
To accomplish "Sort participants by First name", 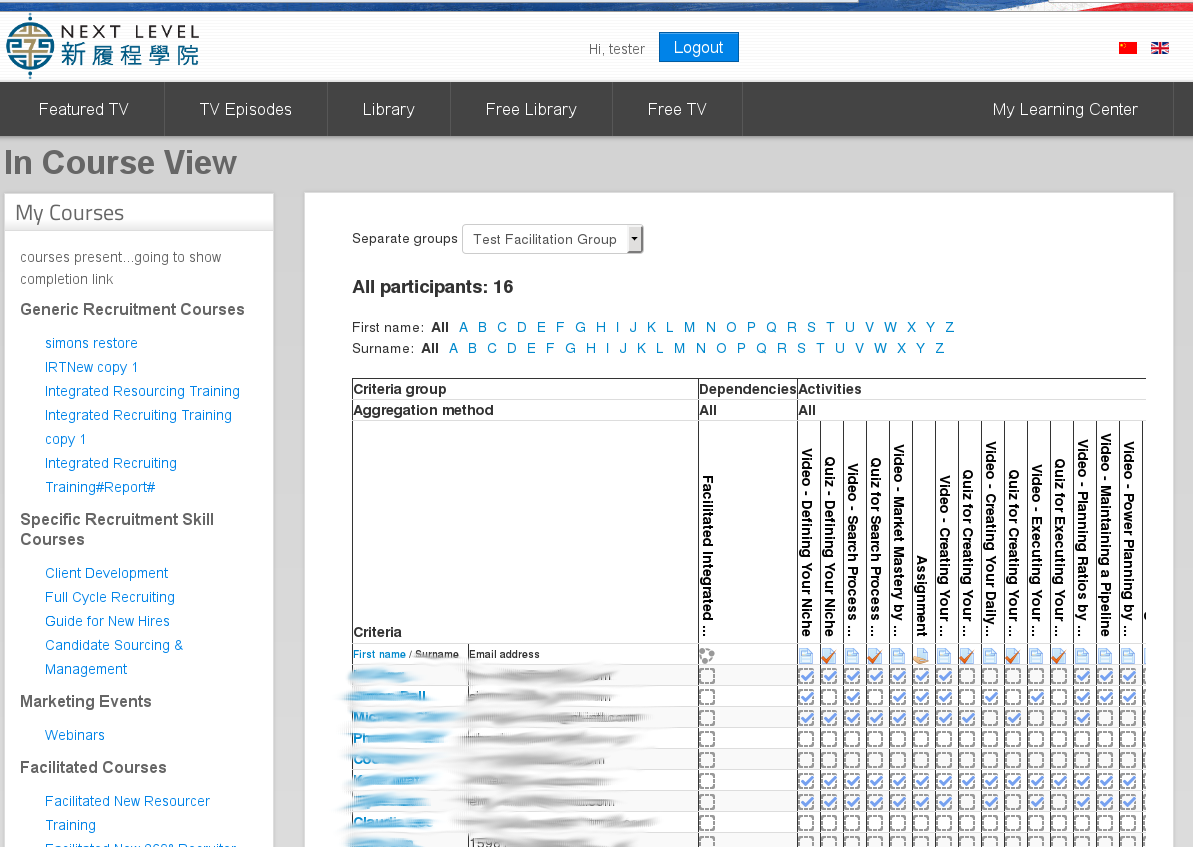I will coord(379,654).
